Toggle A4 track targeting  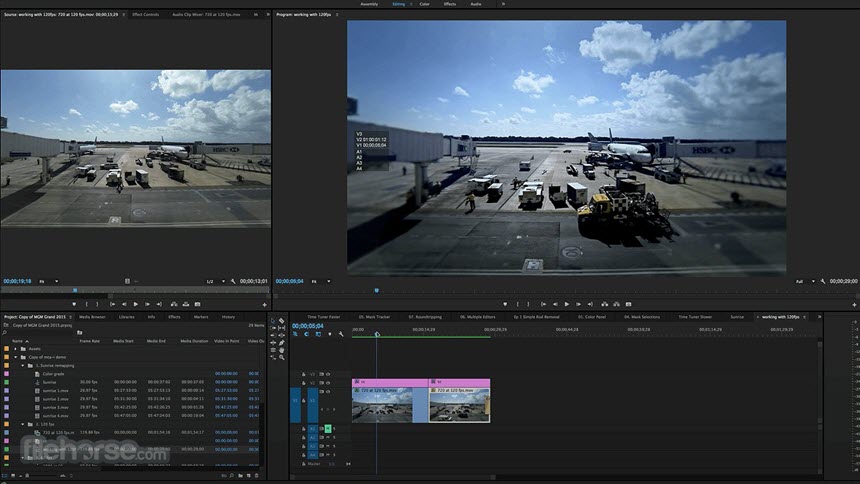click(313, 455)
